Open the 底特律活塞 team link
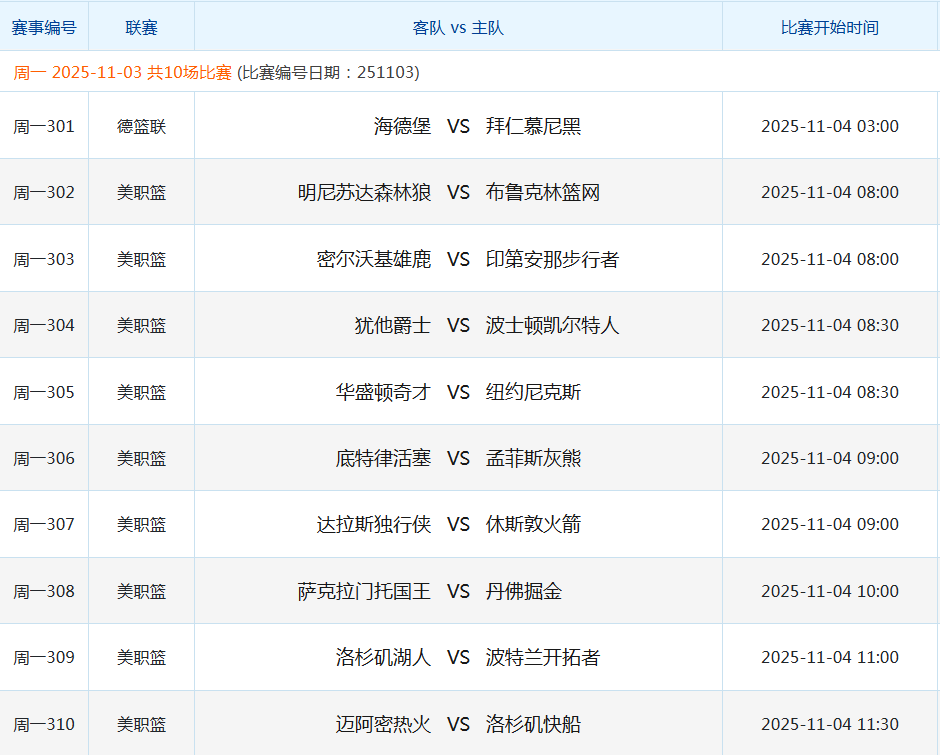The image size is (940, 755). coord(383,458)
